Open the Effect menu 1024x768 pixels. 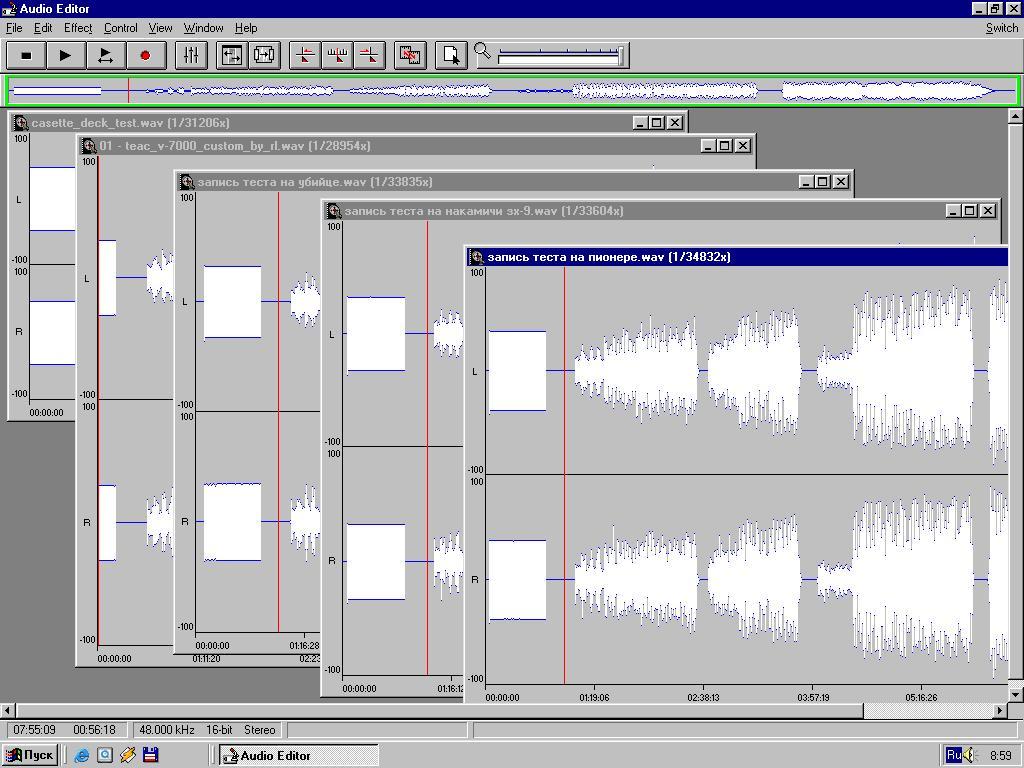(x=77, y=28)
